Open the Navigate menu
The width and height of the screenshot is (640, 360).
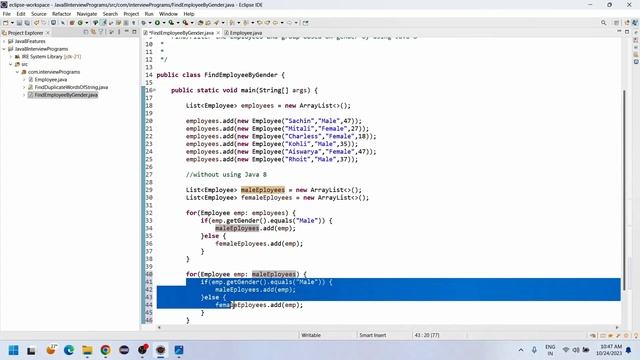click(x=87, y=14)
